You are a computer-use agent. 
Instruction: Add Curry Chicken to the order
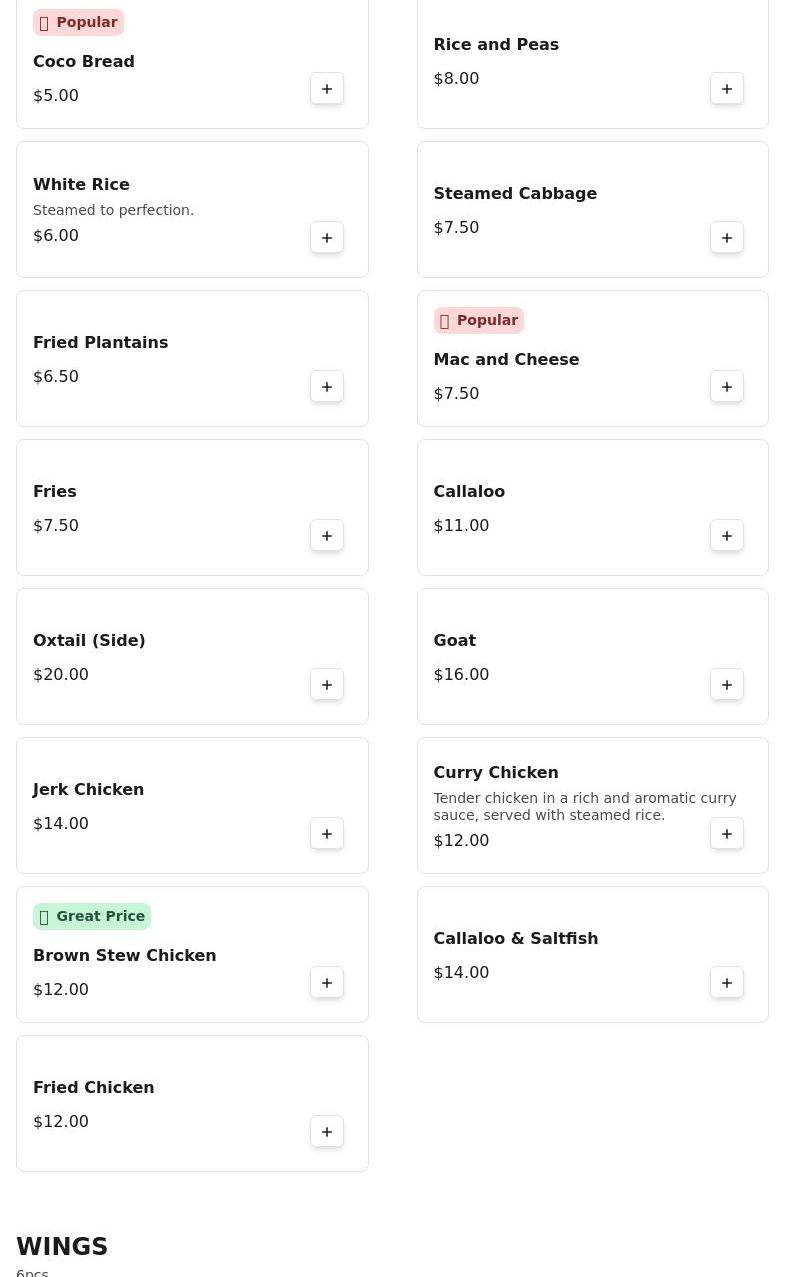727,834
